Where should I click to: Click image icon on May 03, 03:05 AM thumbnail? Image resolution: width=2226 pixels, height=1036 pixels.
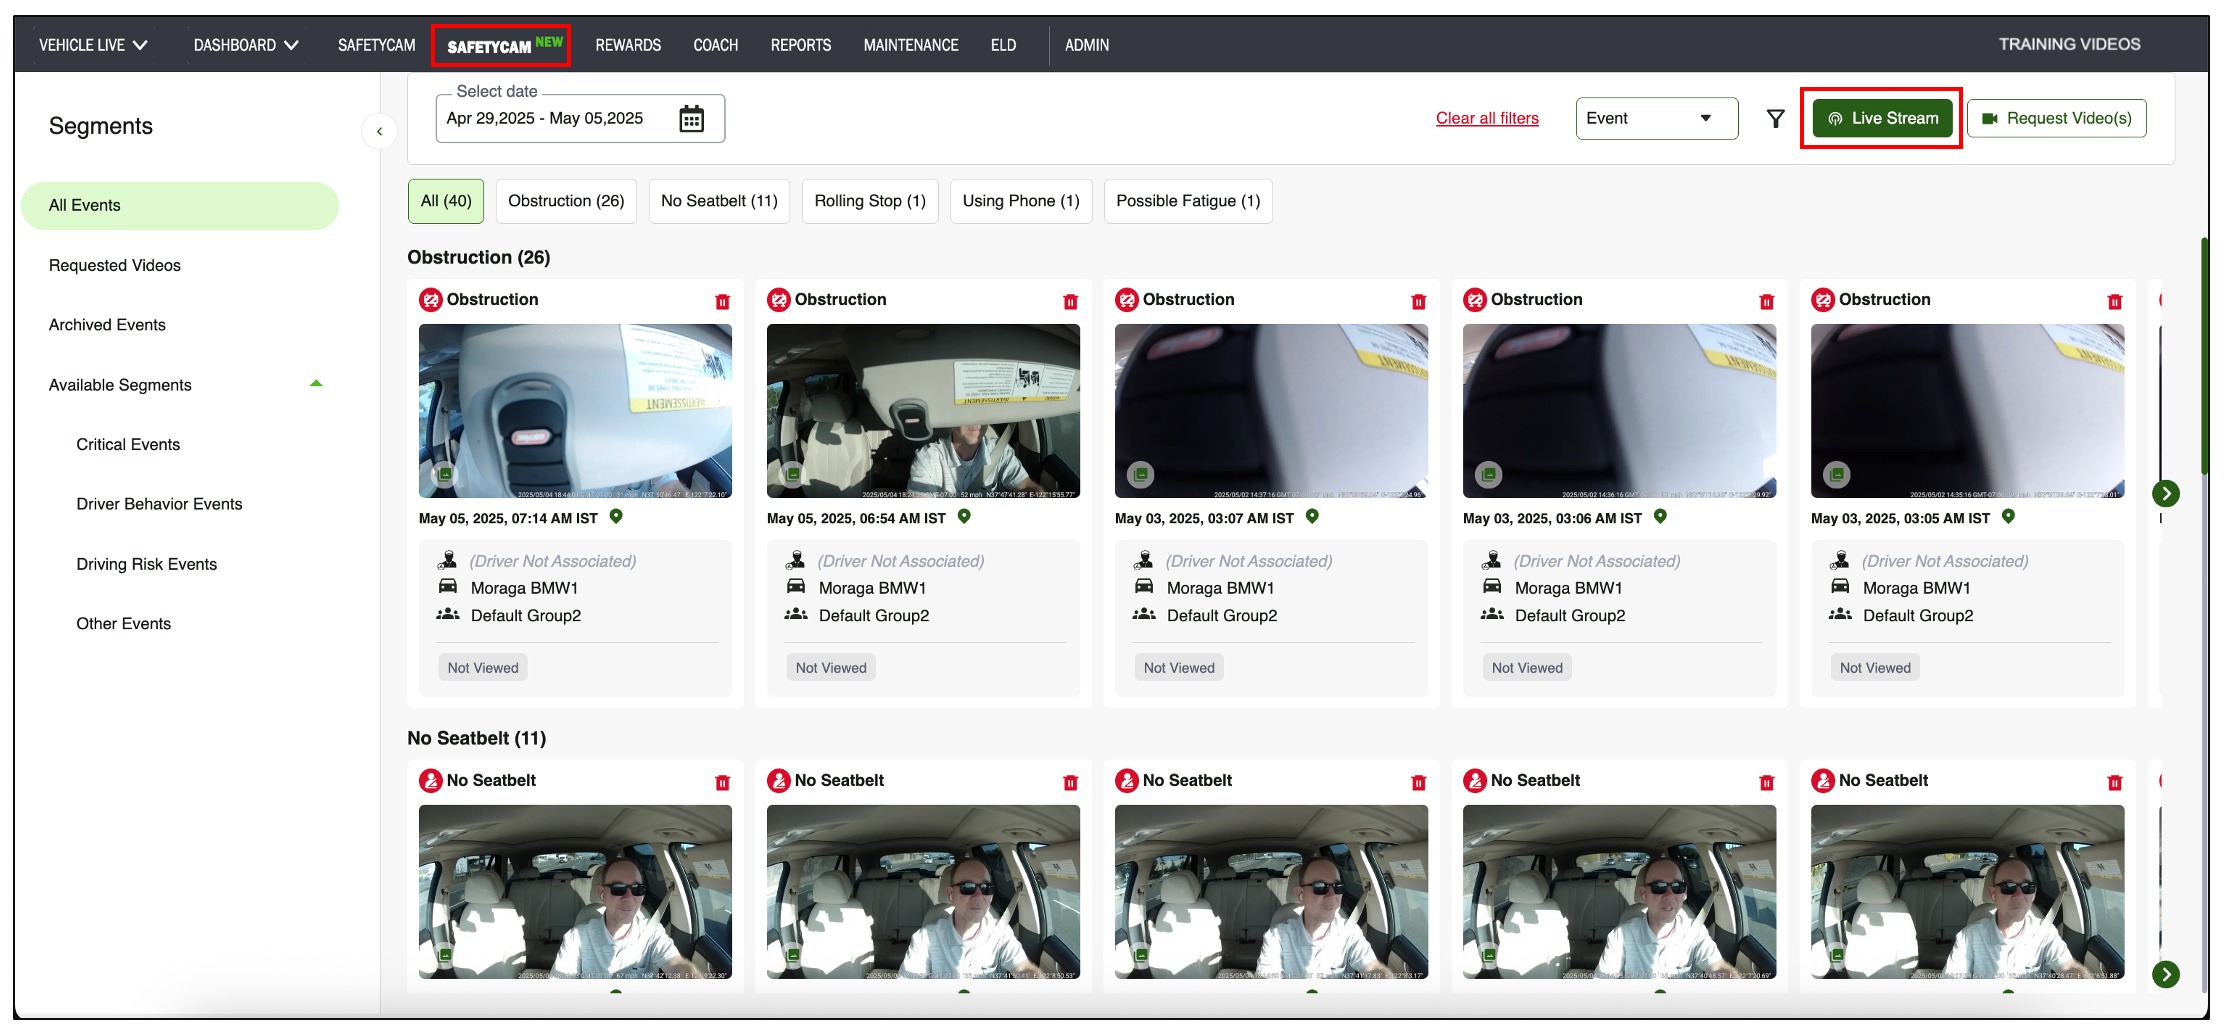[1836, 474]
